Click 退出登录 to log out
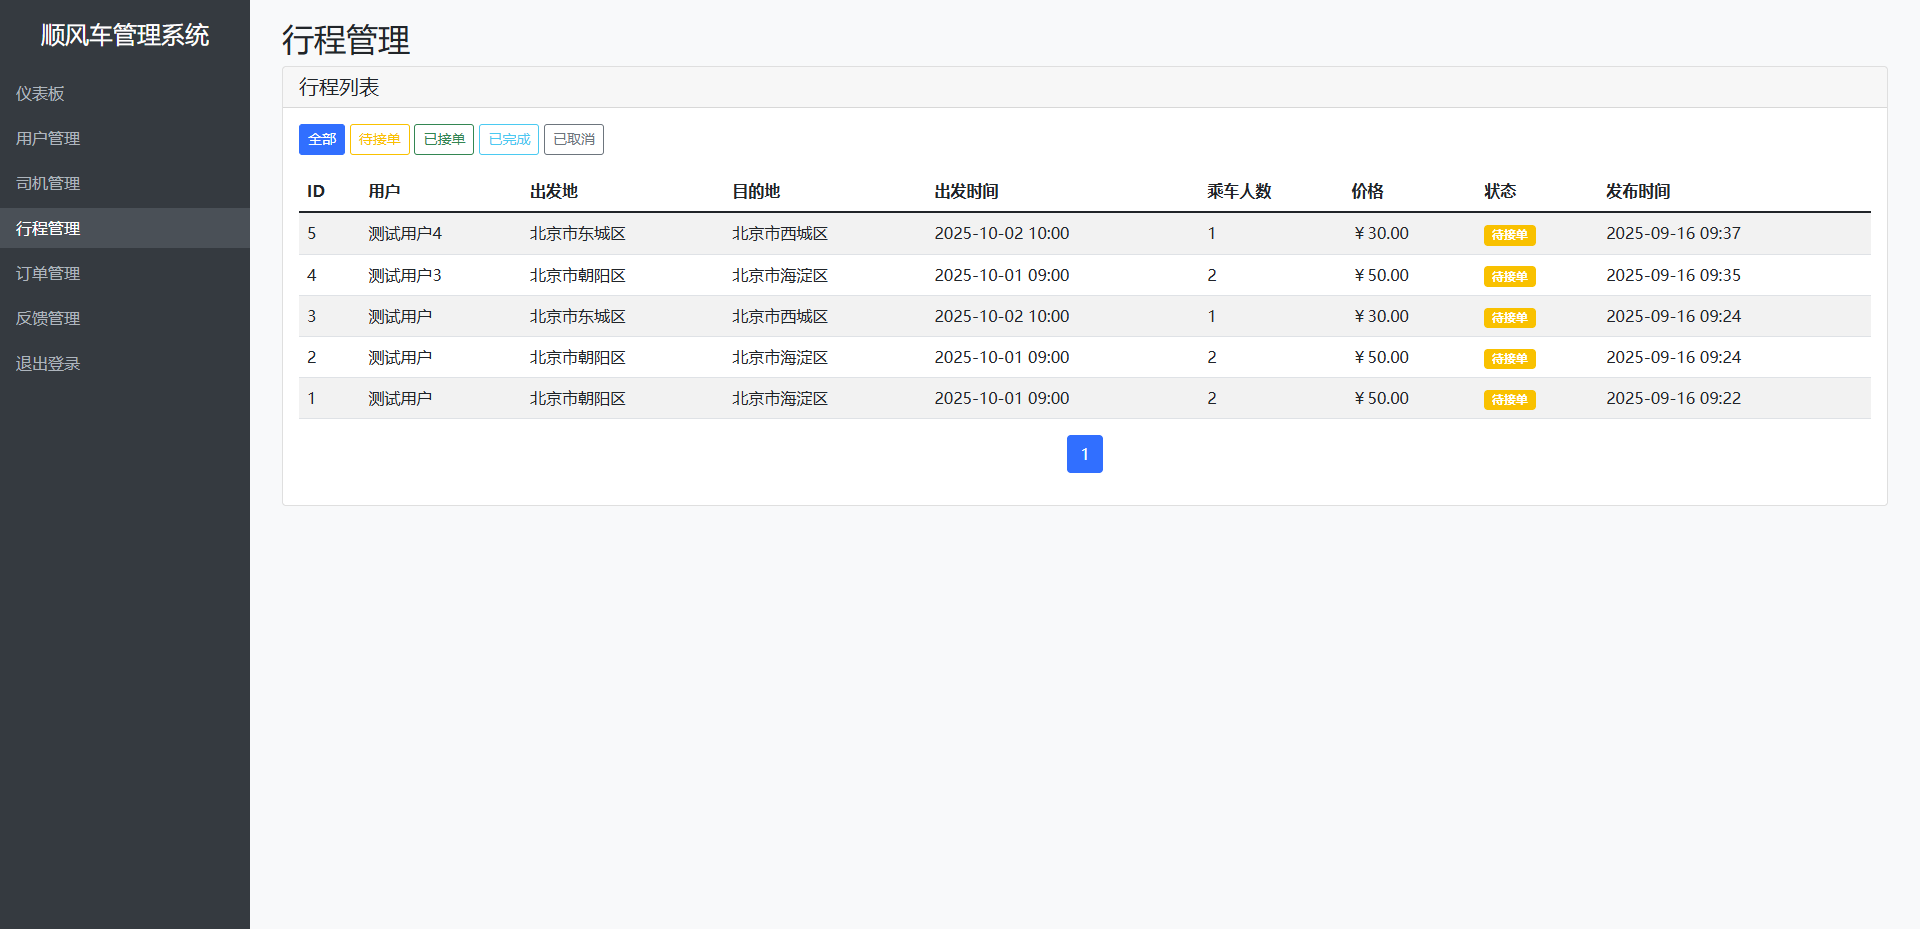The width and height of the screenshot is (1920, 929). point(48,363)
